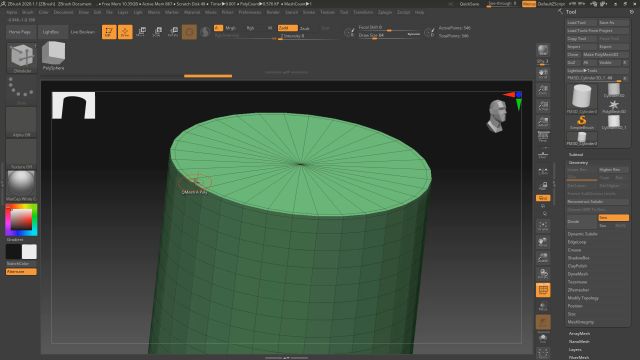Screen dimensions: 640x360
Task: Adjust the Z Intensity slider
Action: [307, 36]
